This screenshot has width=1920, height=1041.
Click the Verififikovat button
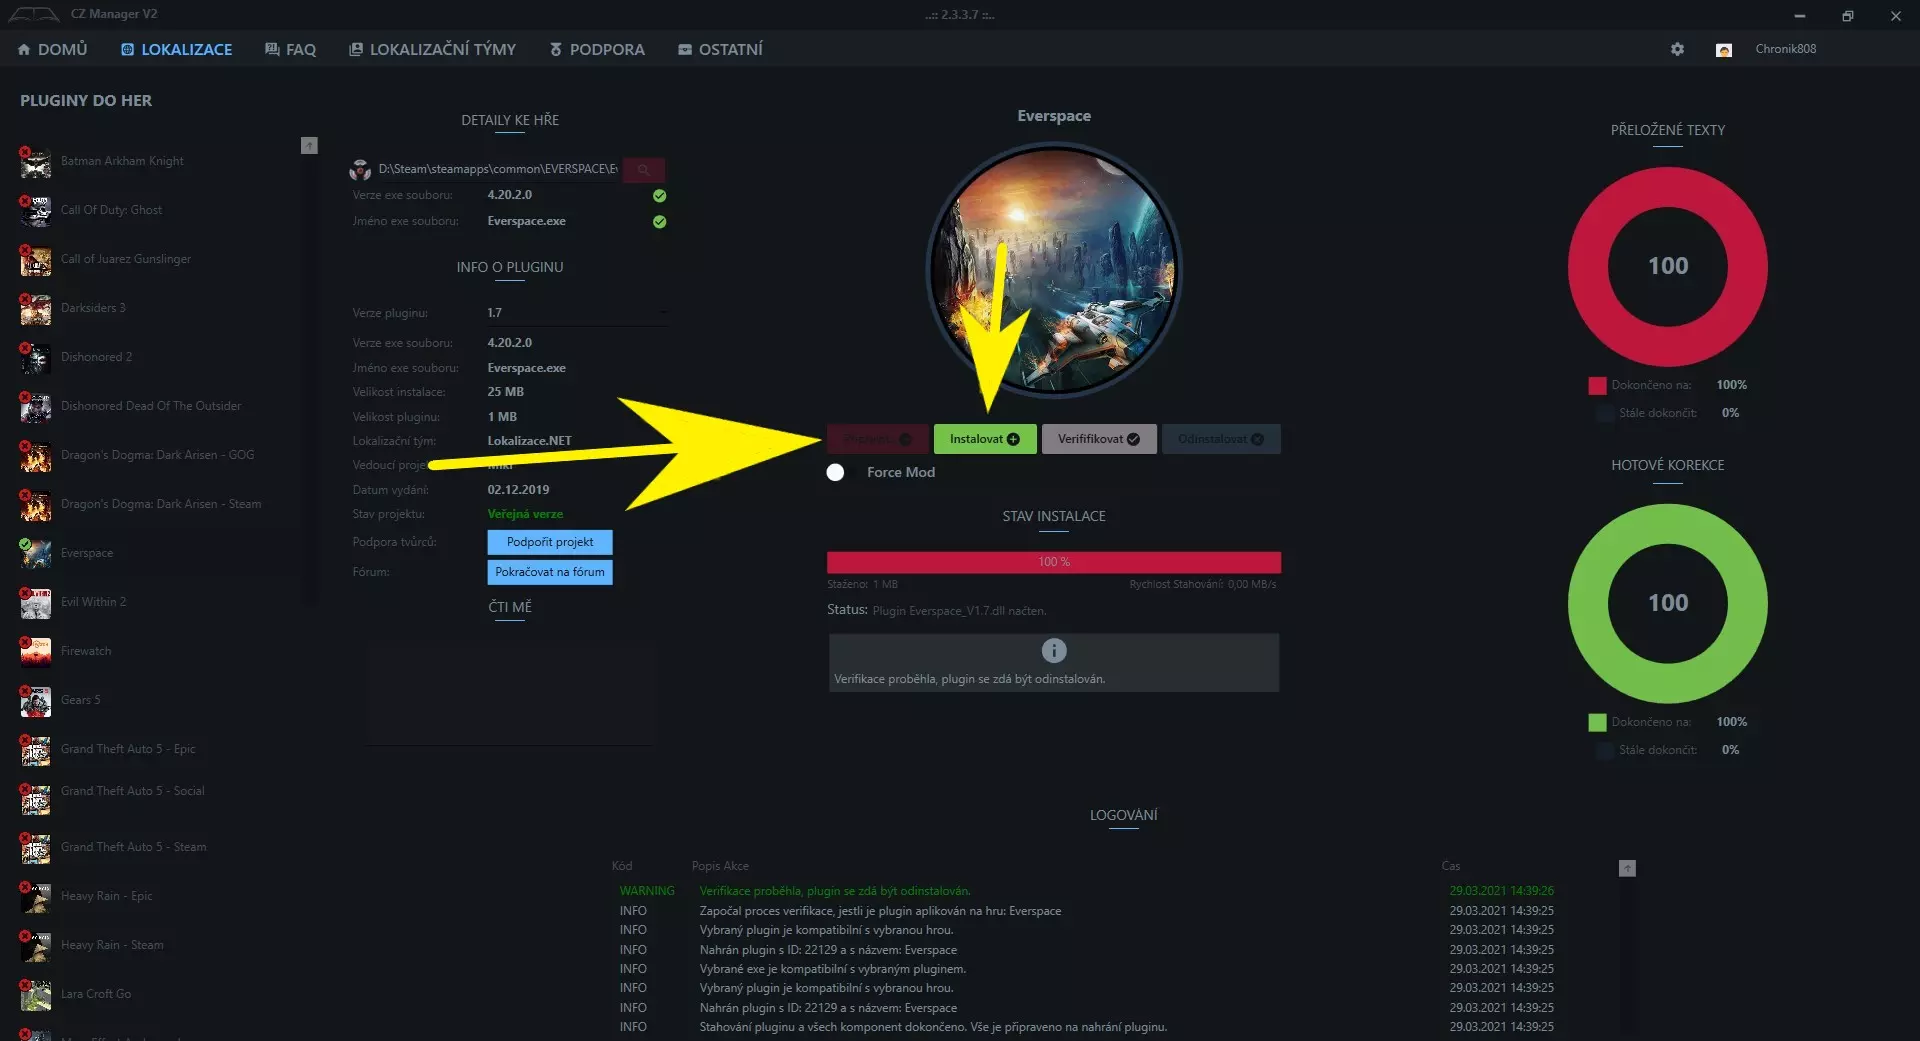[1099, 439]
